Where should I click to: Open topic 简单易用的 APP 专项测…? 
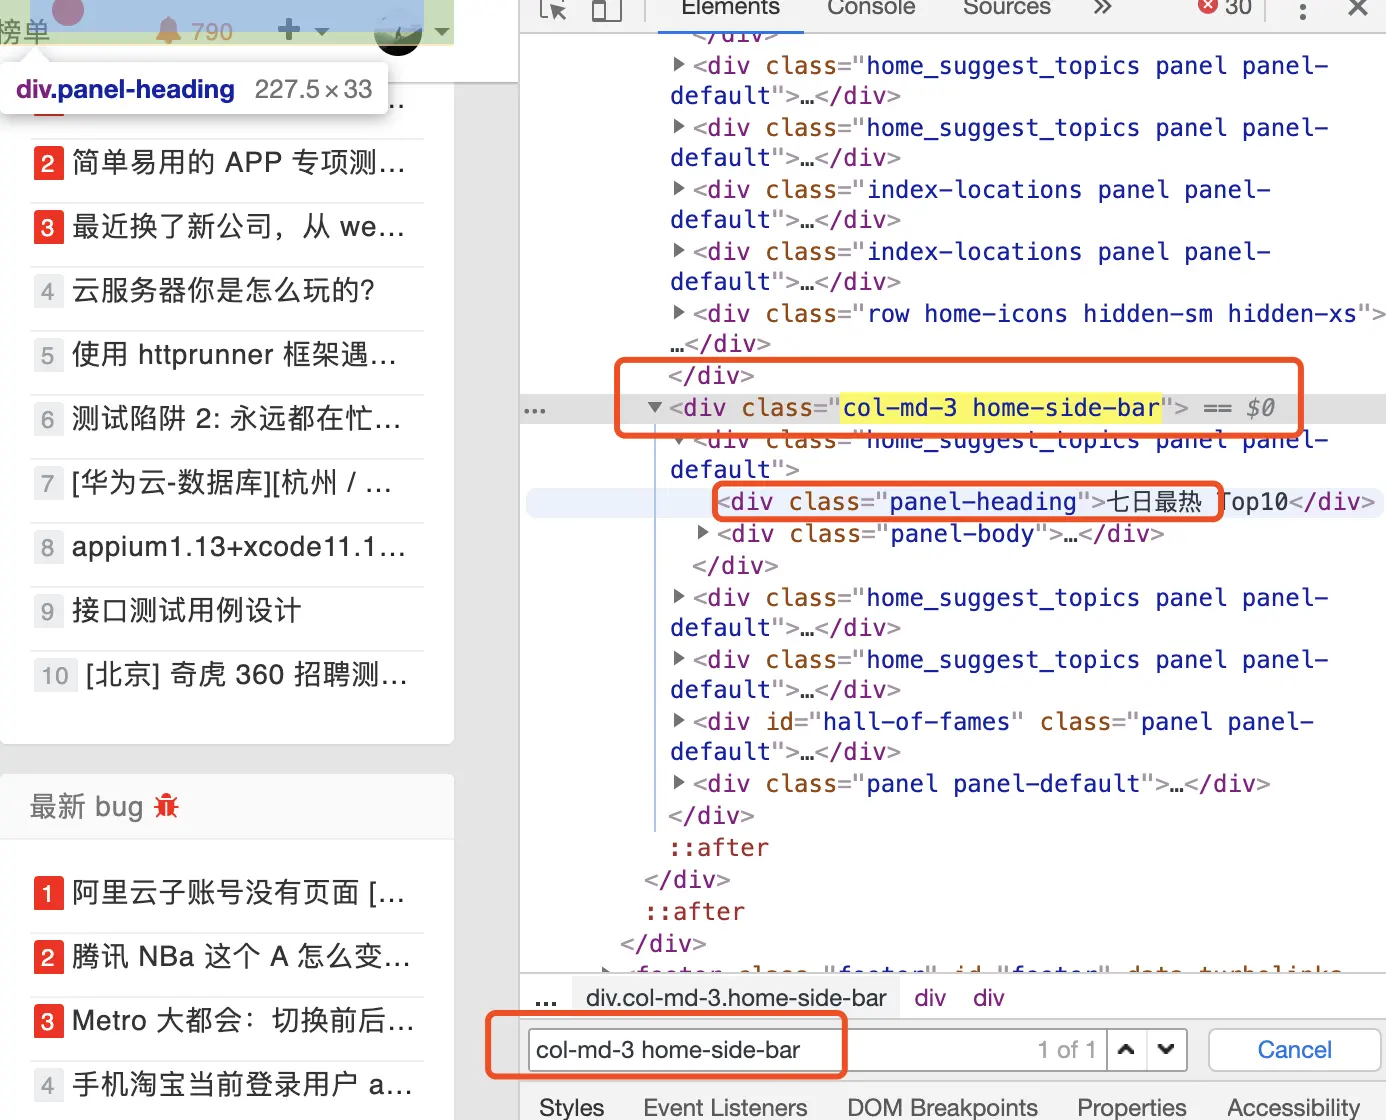239,162
